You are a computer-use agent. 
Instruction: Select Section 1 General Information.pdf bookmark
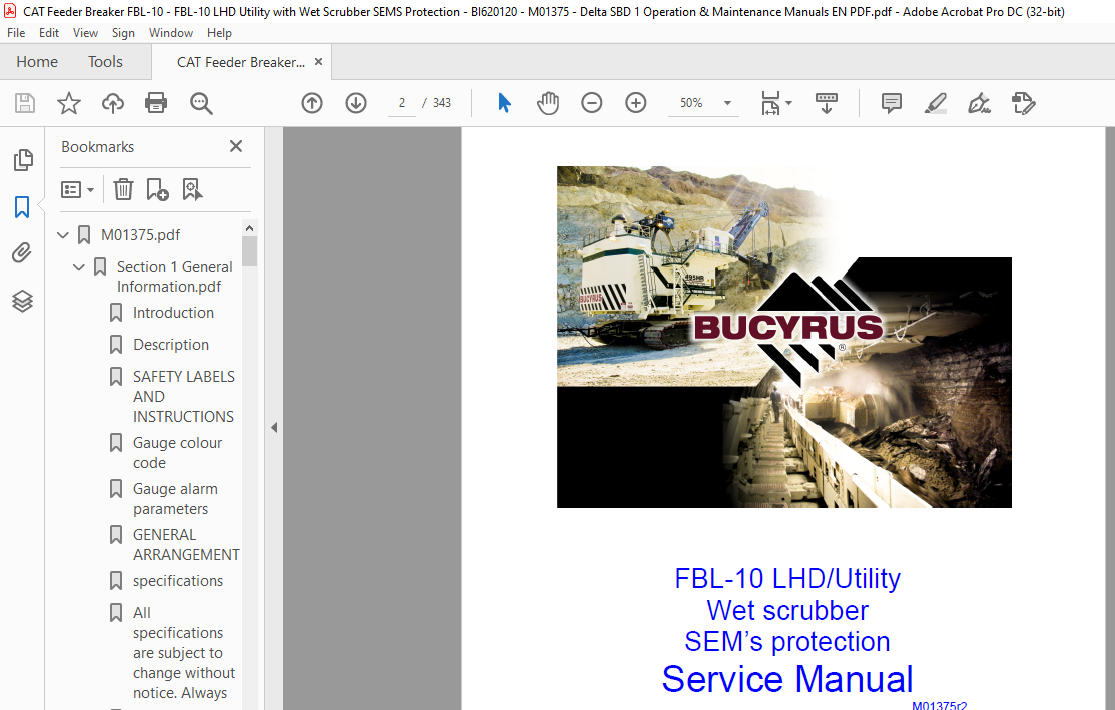[x=174, y=277]
